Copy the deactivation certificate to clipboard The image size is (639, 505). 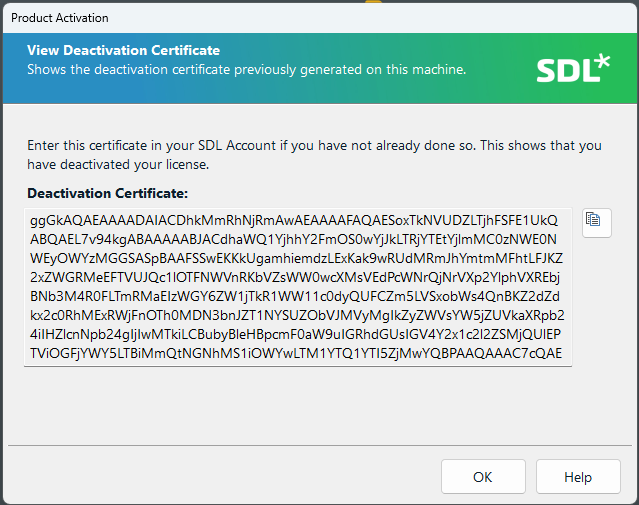(595, 221)
